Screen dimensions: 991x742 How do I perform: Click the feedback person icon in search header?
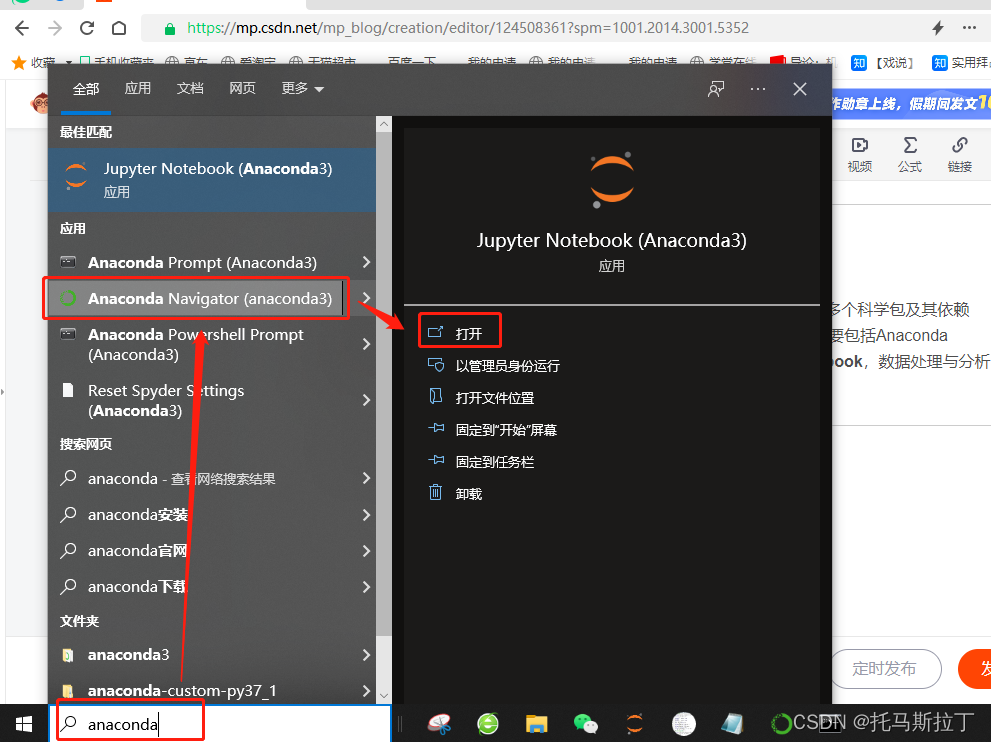(716, 89)
